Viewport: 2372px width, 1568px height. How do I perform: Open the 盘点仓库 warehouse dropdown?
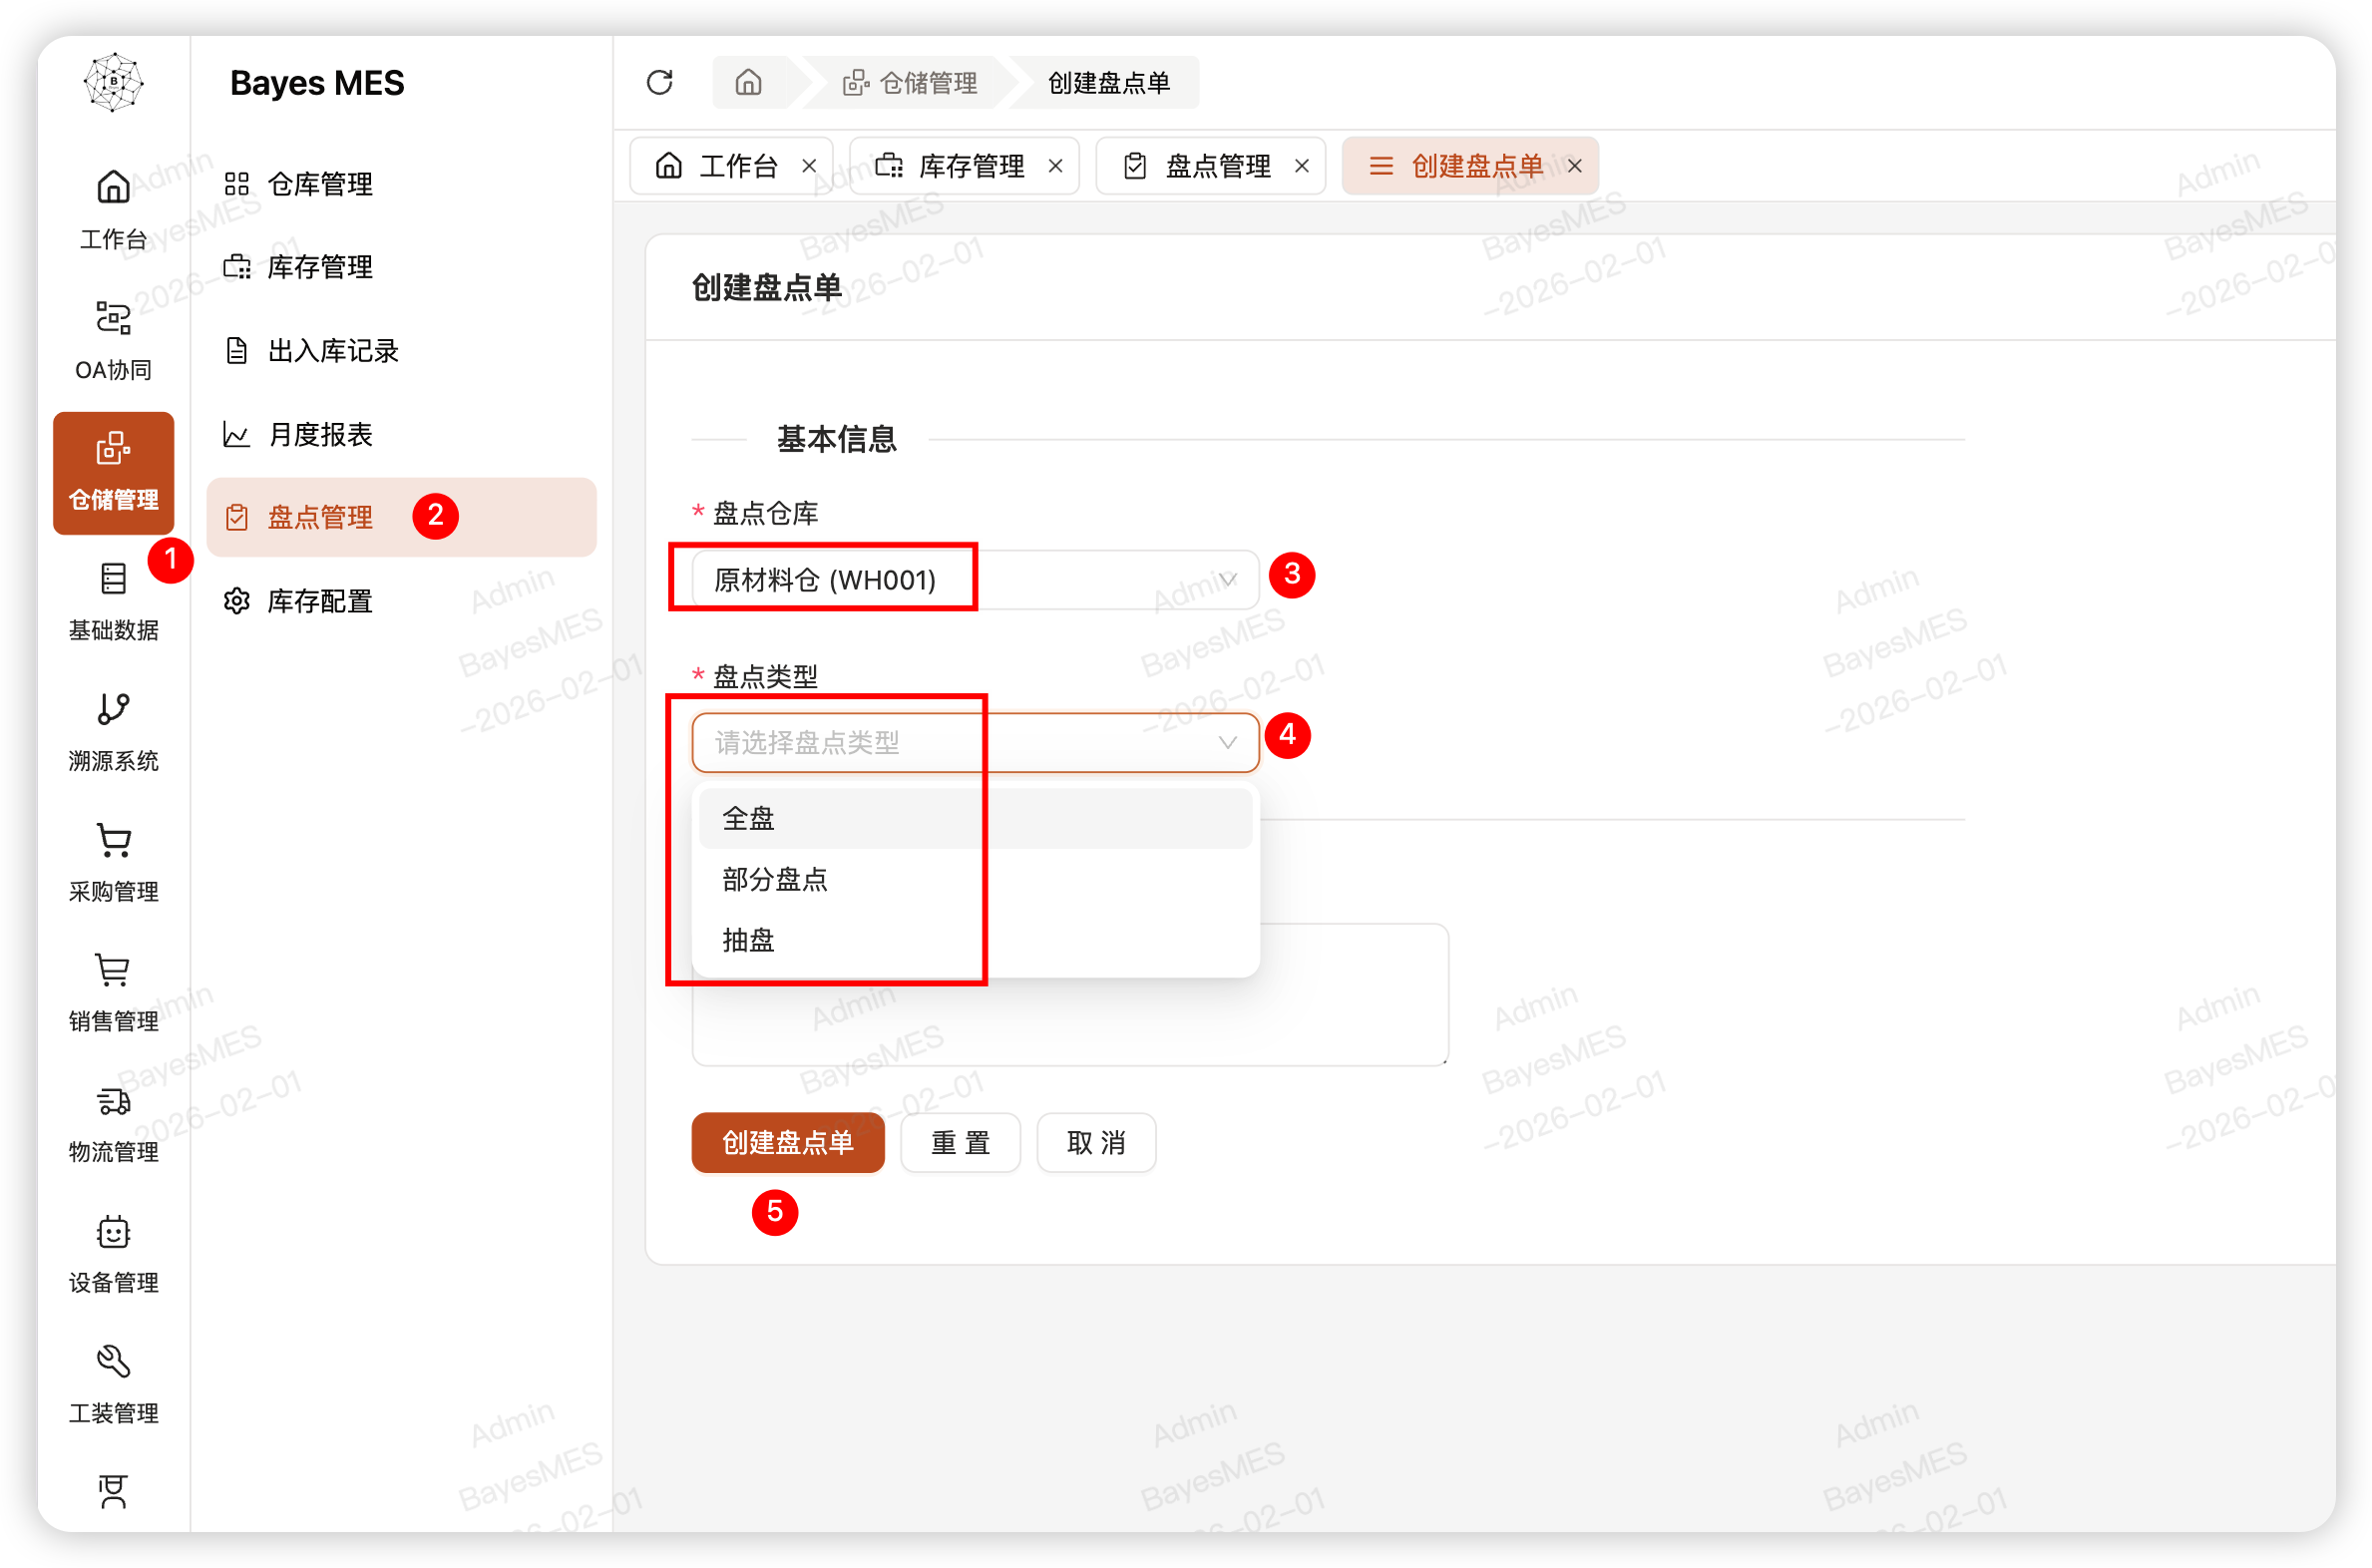(963, 578)
